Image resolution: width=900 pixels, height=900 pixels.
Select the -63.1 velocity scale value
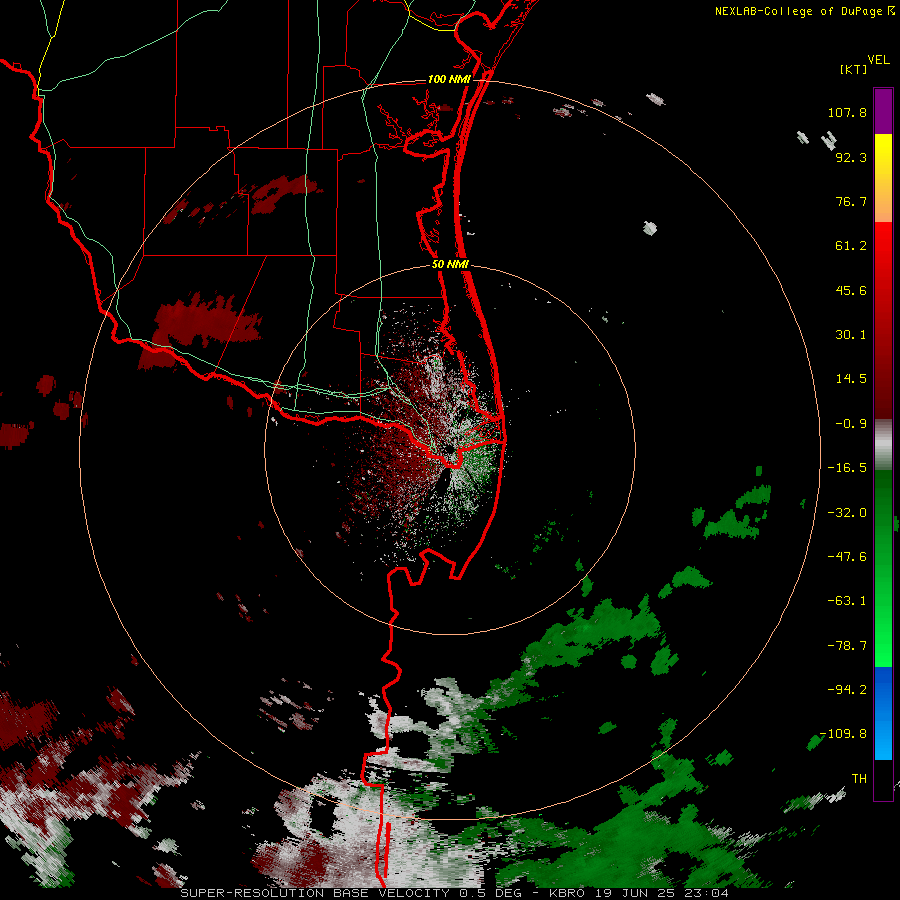[x=847, y=601]
